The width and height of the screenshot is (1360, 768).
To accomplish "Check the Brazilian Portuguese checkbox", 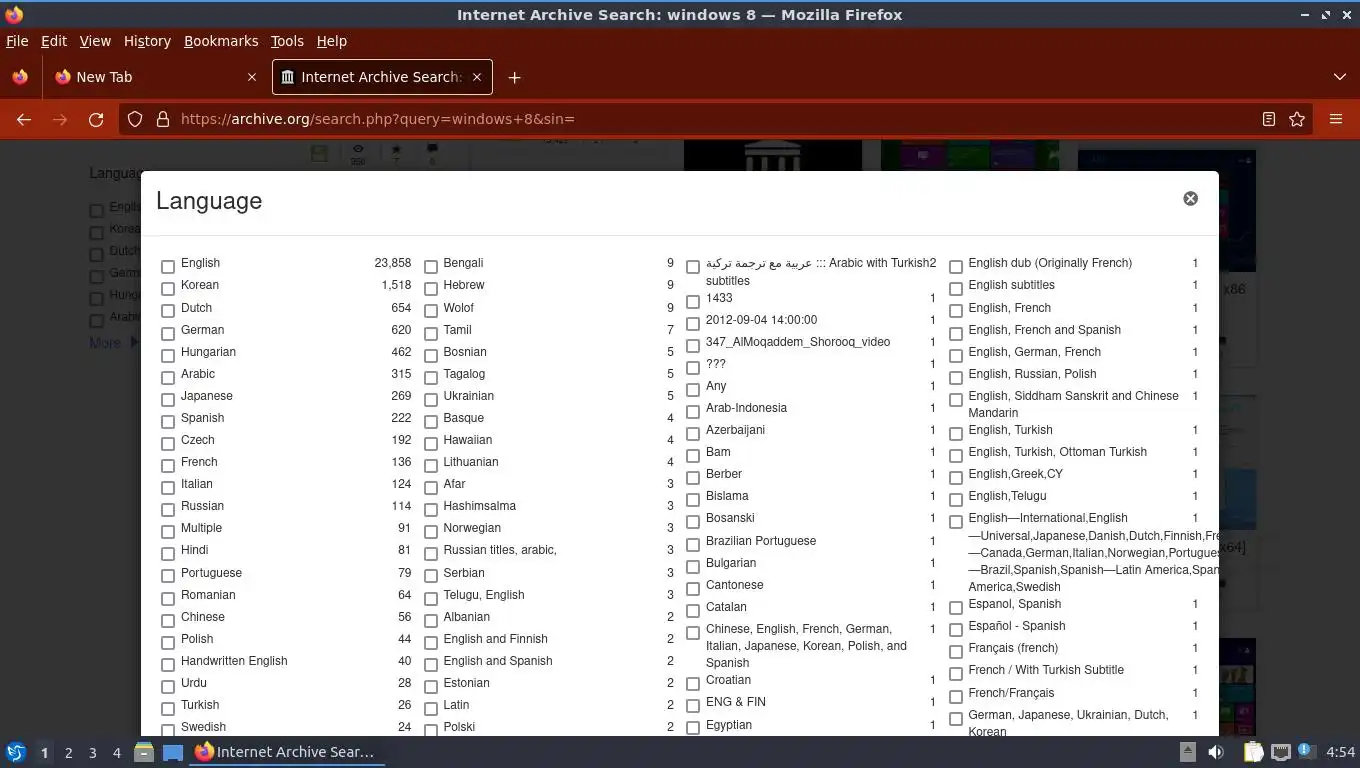I will (x=693, y=545).
